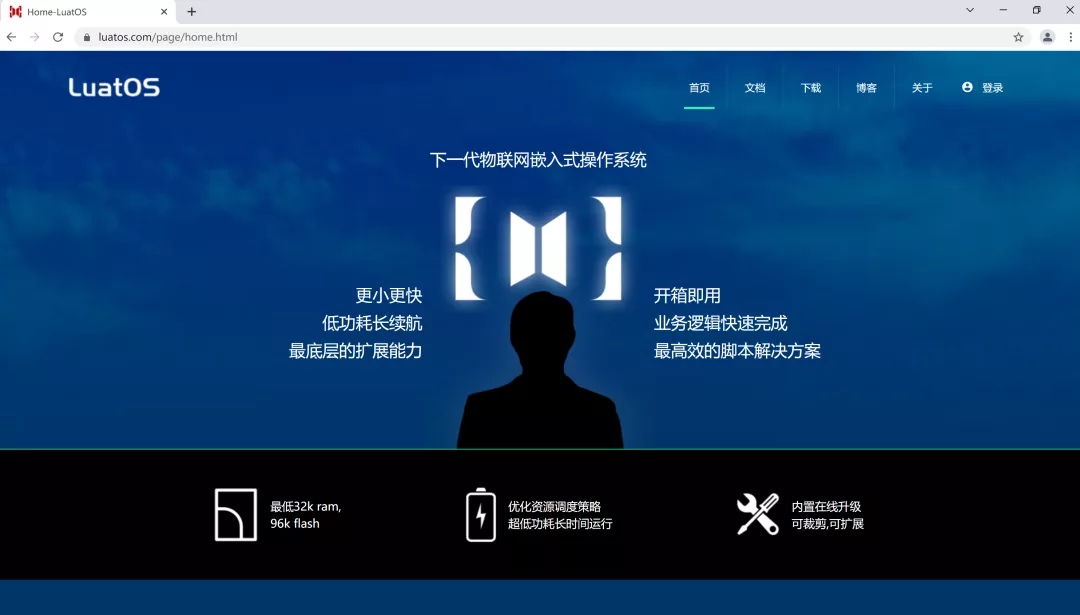The height and width of the screenshot is (615, 1080).
Task: Minimize the Chrome window
Action: point(1003,10)
